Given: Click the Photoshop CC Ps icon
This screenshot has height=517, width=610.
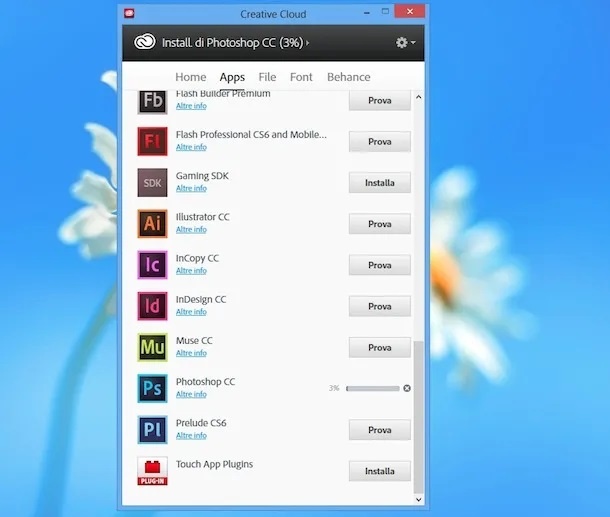Looking at the screenshot, I should pyautogui.click(x=152, y=388).
